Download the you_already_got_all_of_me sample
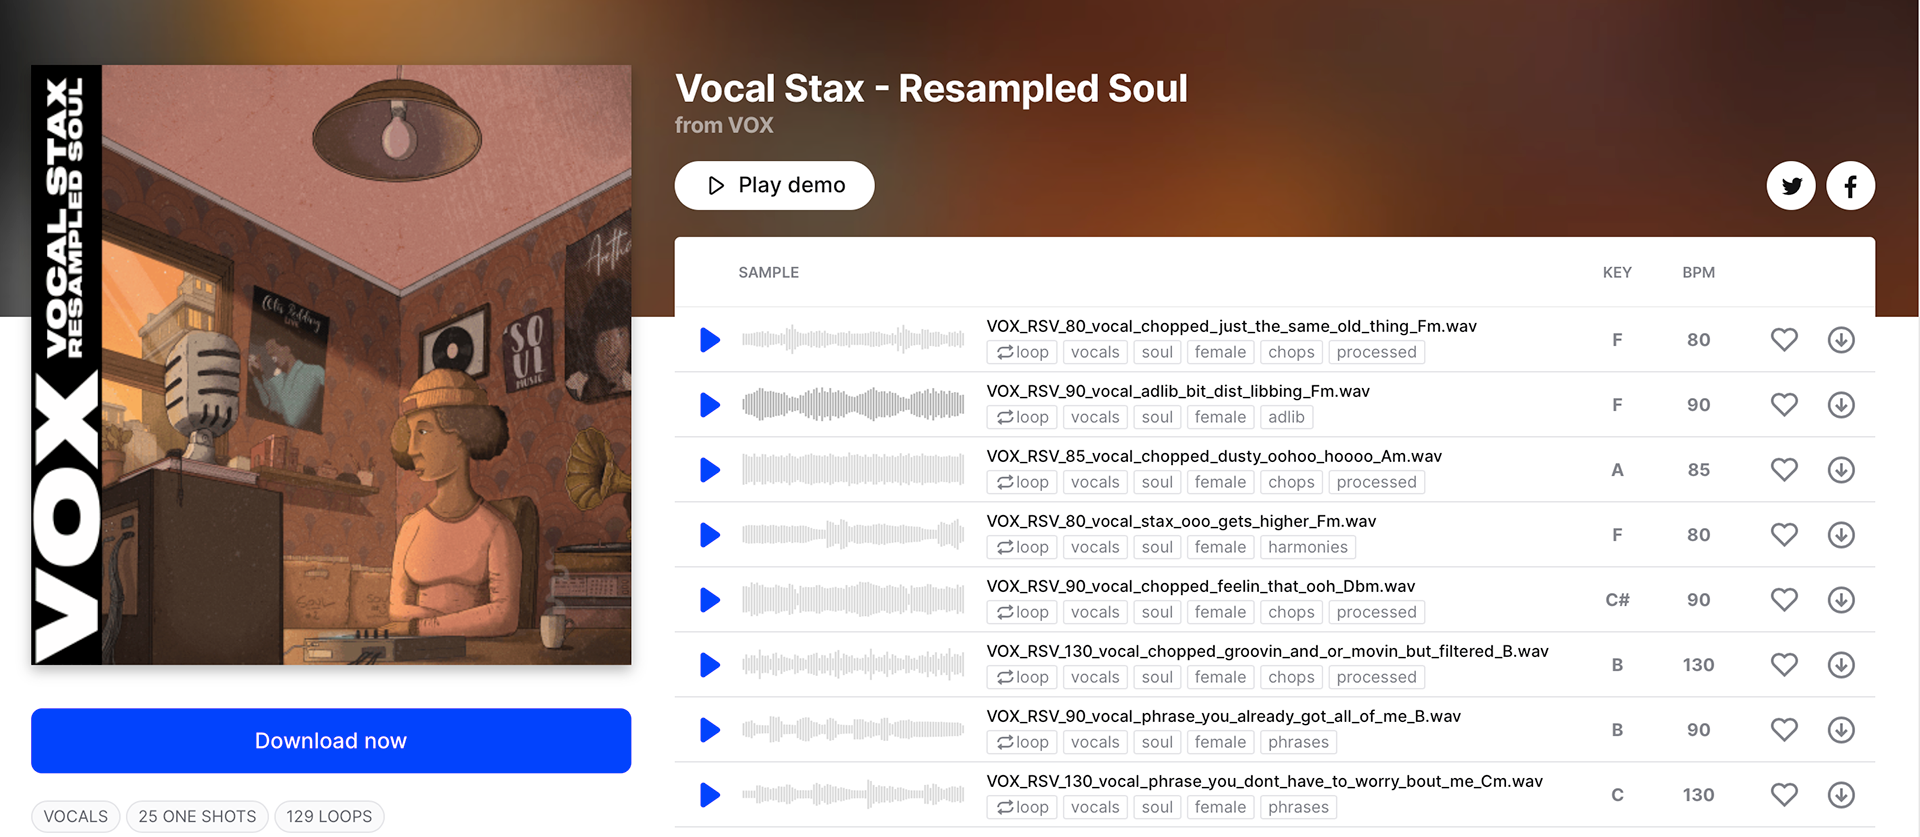 pyautogui.click(x=1841, y=730)
